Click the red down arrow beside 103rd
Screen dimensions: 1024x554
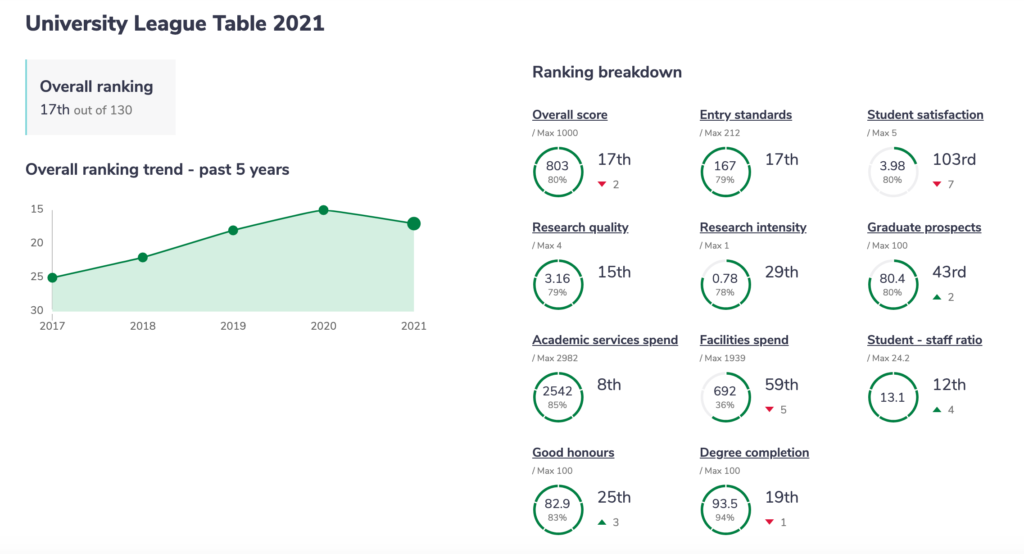936,184
